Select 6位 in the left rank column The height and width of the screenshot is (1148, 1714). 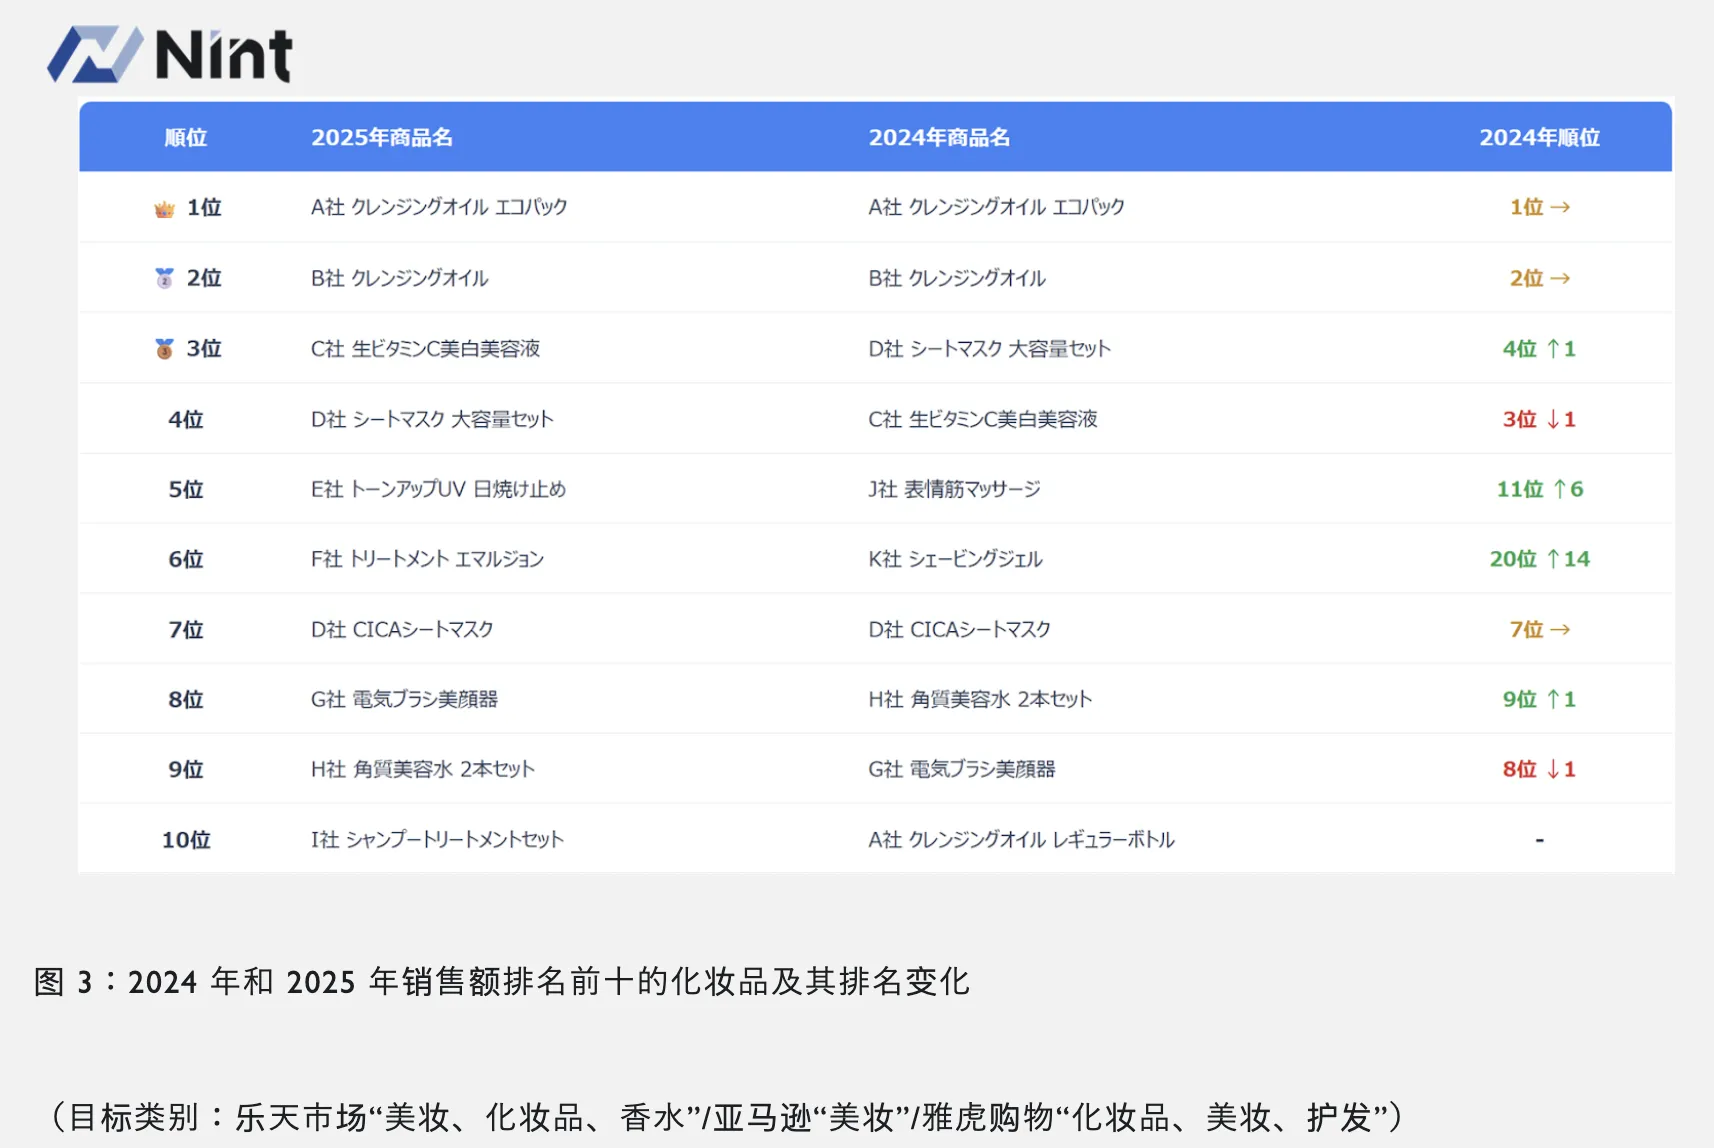click(186, 559)
